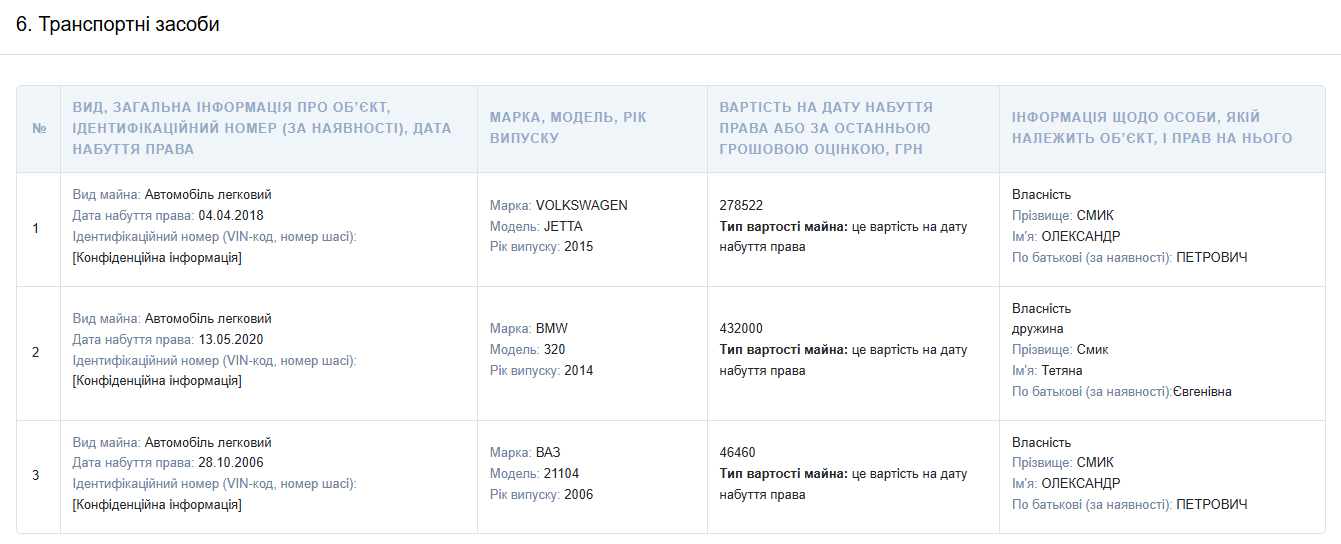
Task: Click the 'дружина' owner relation text
Action: 1037,329
